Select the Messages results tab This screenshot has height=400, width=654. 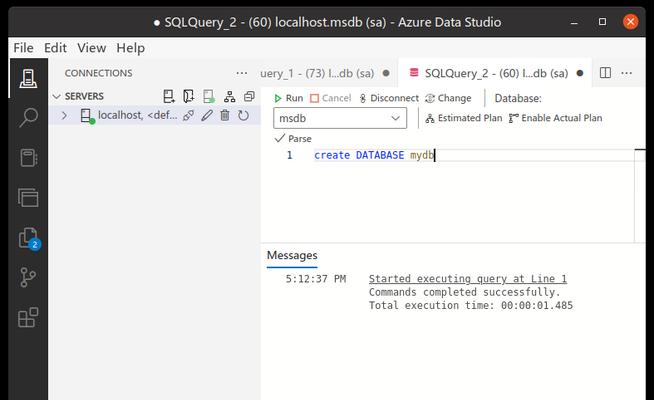[292, 255]
